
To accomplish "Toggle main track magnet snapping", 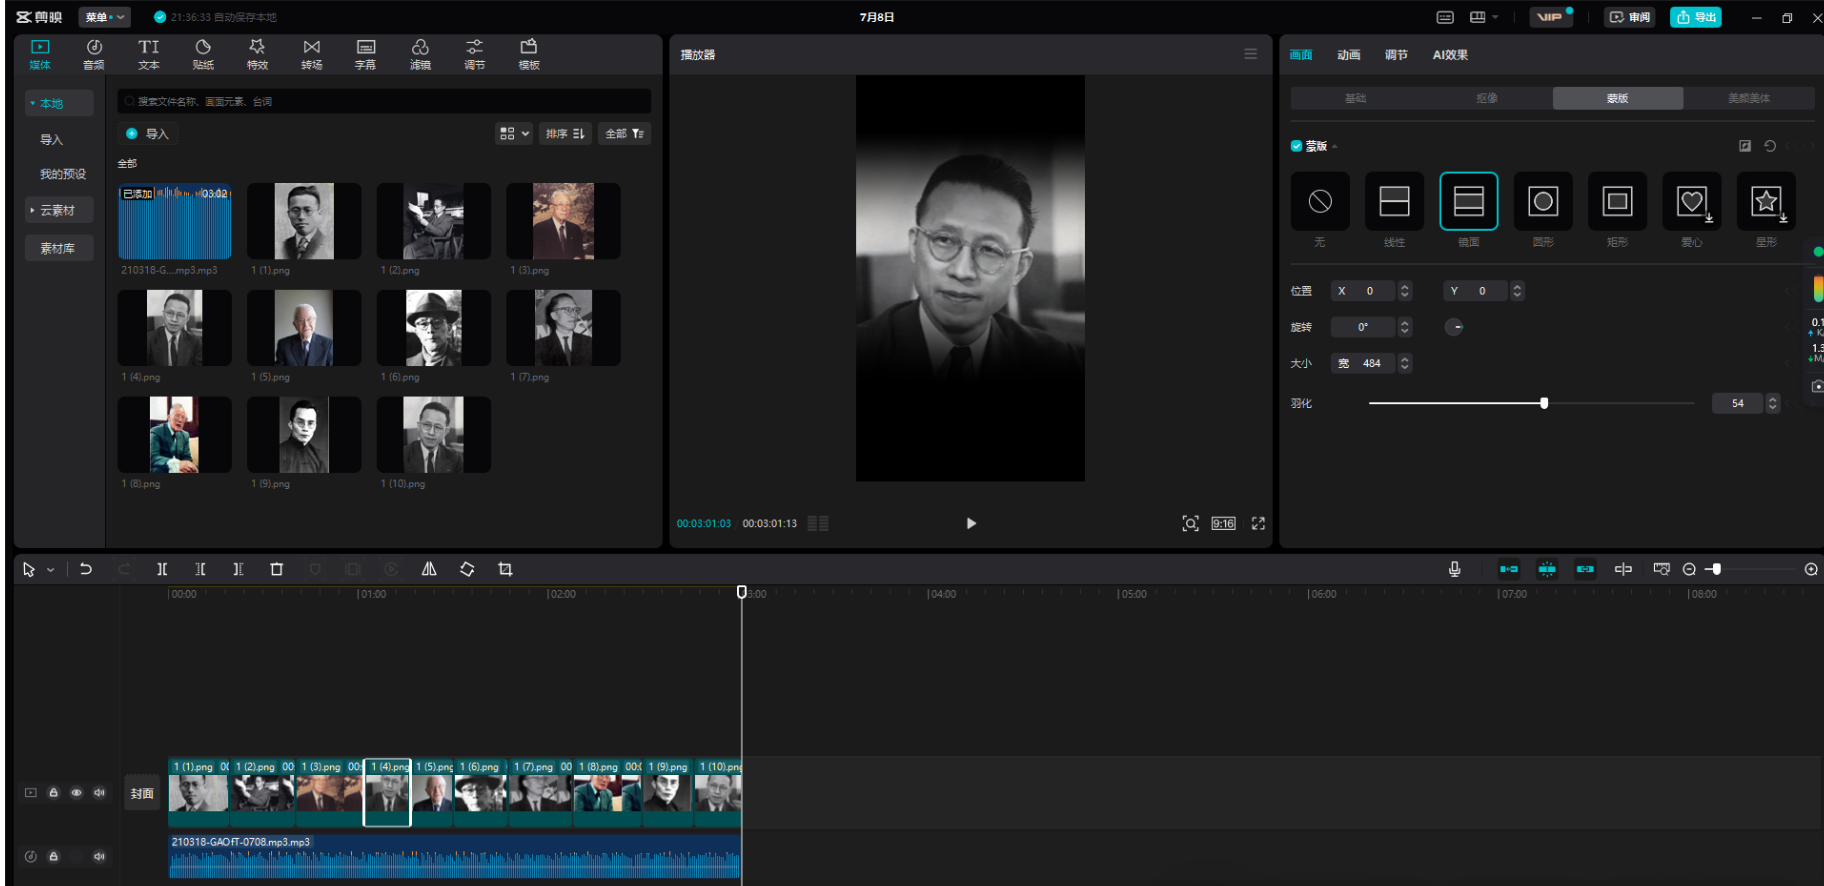I will tap(1509, 569).
